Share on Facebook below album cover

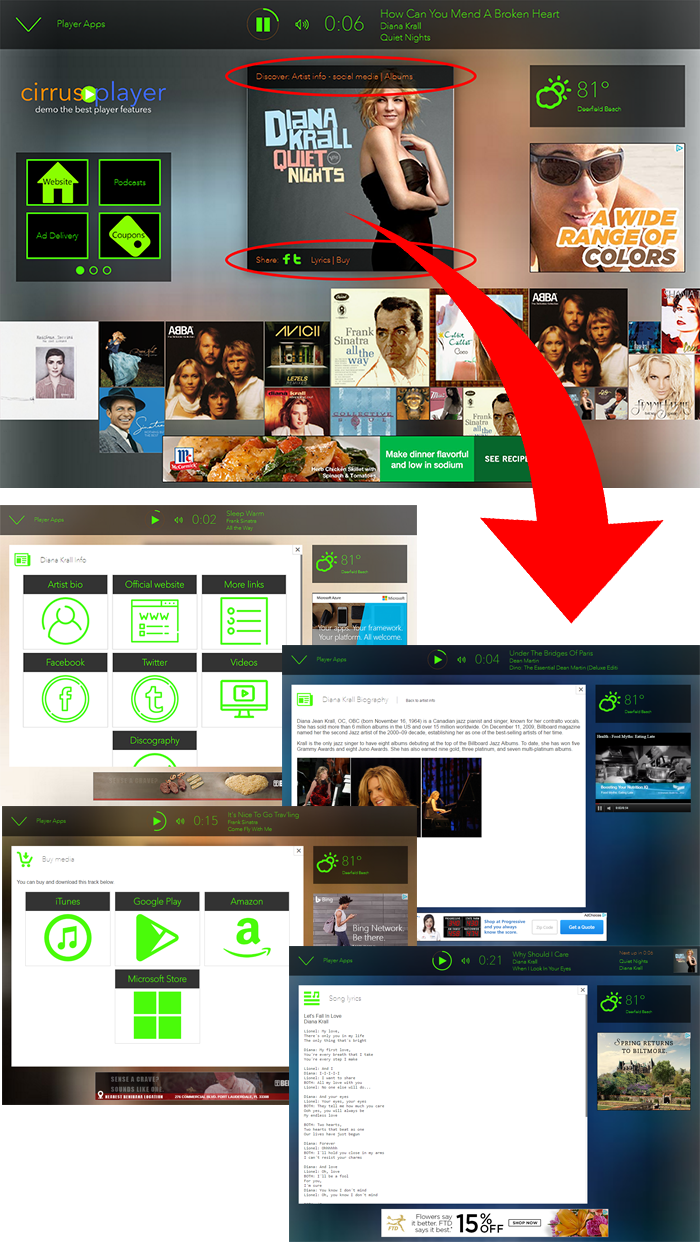286,260
